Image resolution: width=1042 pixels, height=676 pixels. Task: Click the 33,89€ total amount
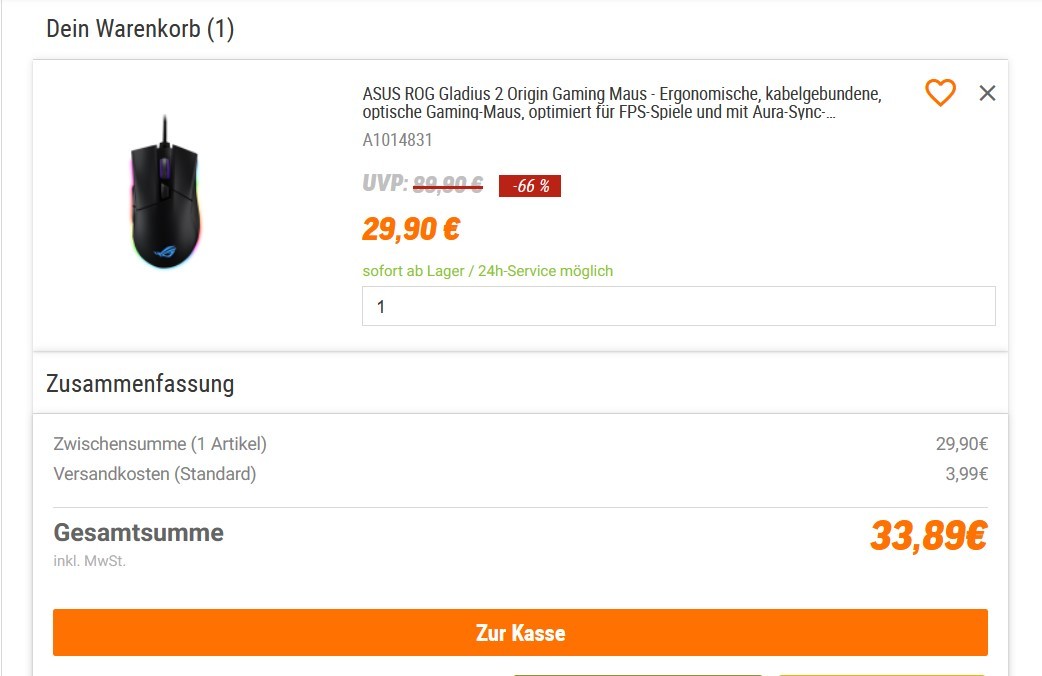tap(929, 536)
